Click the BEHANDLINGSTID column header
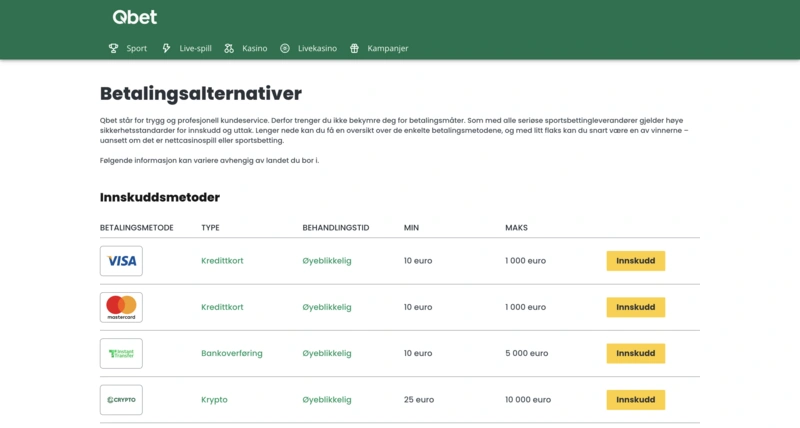This screenshot has width=800, height=428. point(336,228)
